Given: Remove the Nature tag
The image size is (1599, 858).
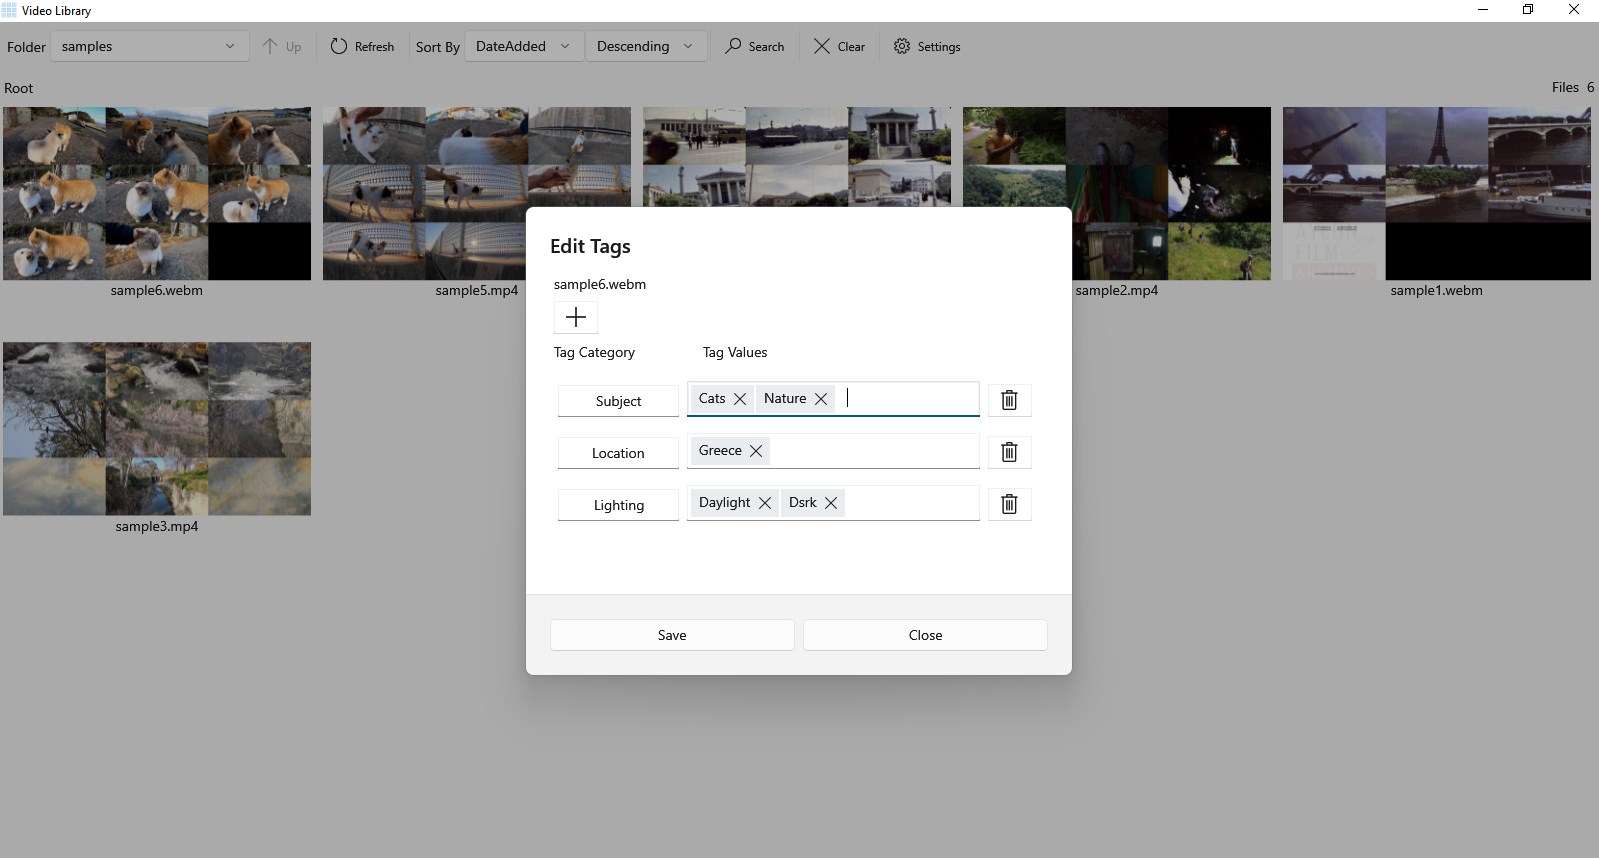Looking at the screenshot, I should (x=821, y=399).
